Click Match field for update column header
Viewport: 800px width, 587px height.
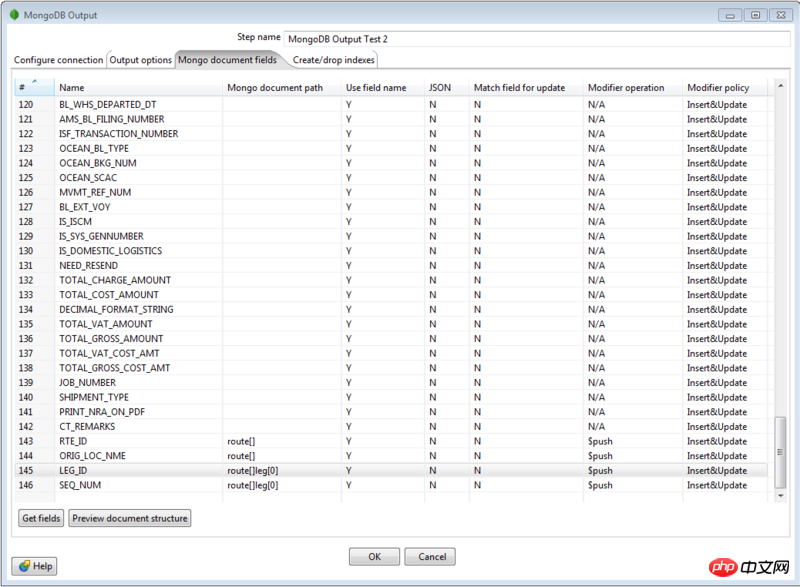(527, 87)
